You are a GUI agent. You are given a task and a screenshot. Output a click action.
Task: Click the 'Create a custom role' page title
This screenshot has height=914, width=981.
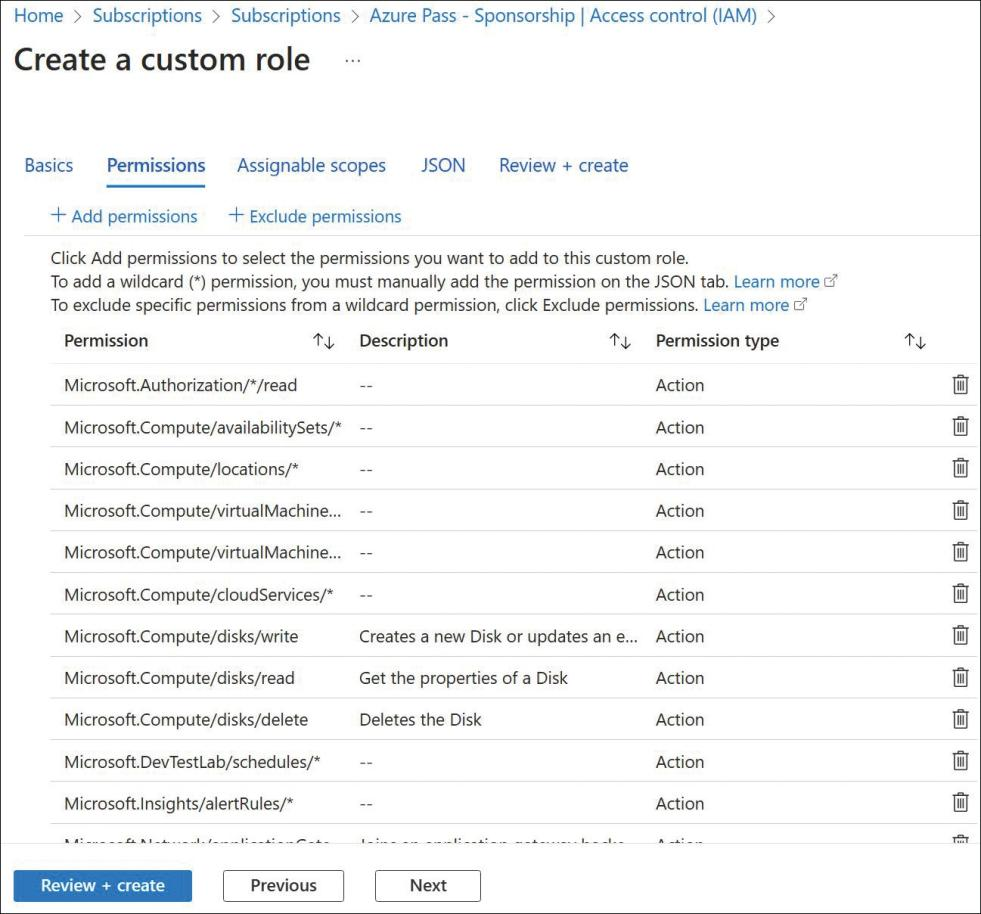(162, 60)
